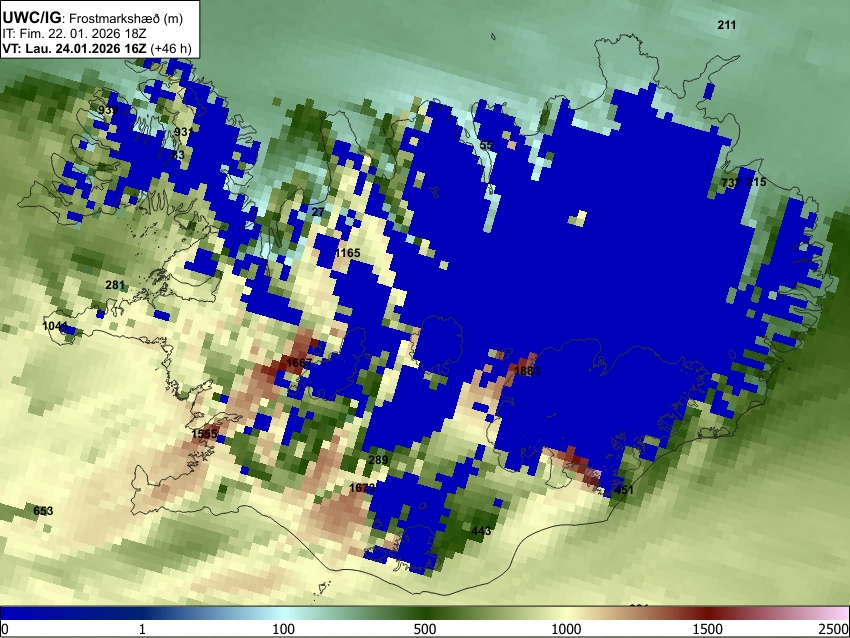Click the 1673 value label on map
The width and height of the screenshot is (850, 638).
click(362, 488)
